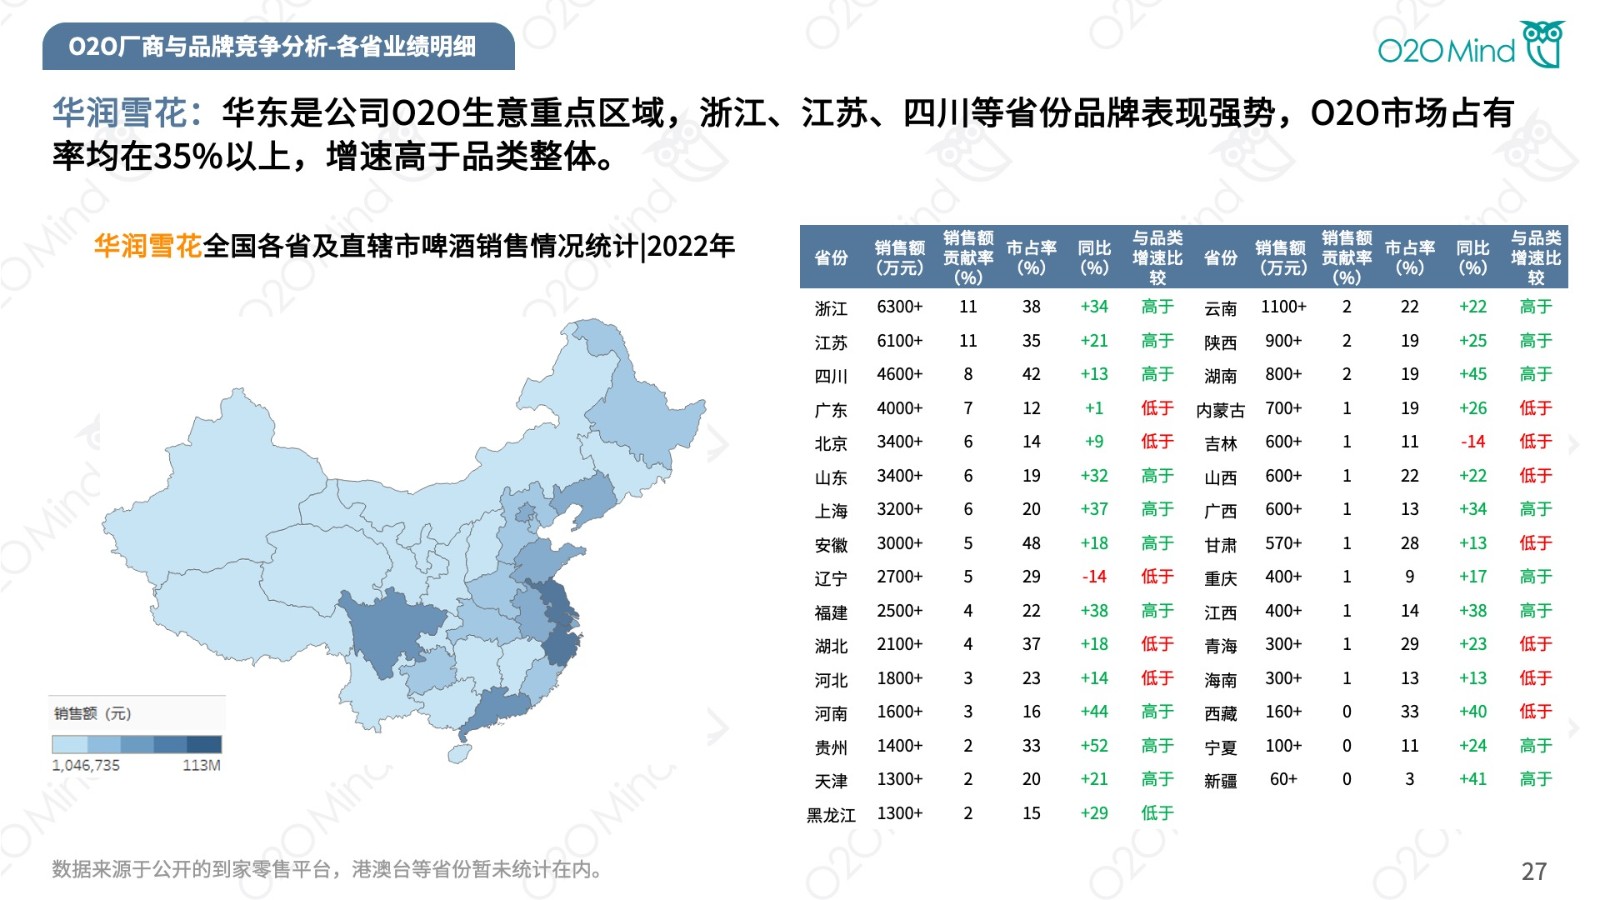Screen dimensions: 1600x900
Task: Click the orange 华润雪花 chart title text
Action: click(x=148, y=246)
